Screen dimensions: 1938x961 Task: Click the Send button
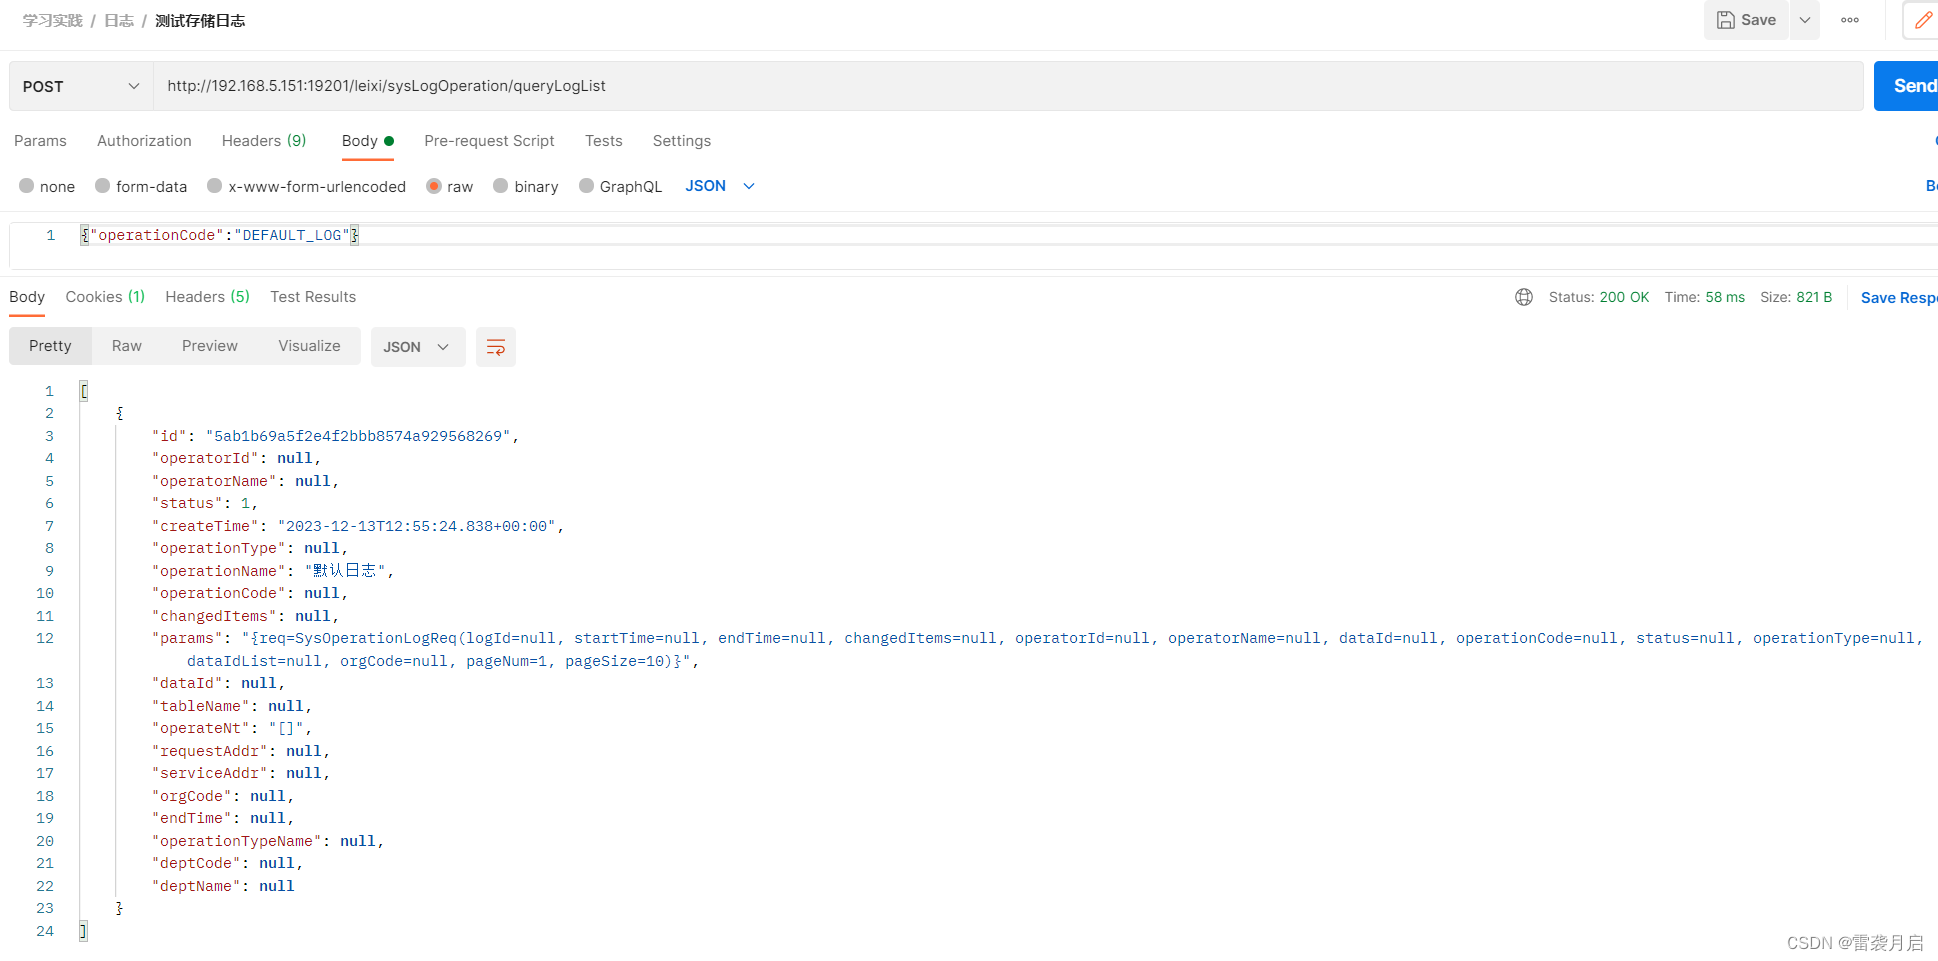(x=1911, y=85)
